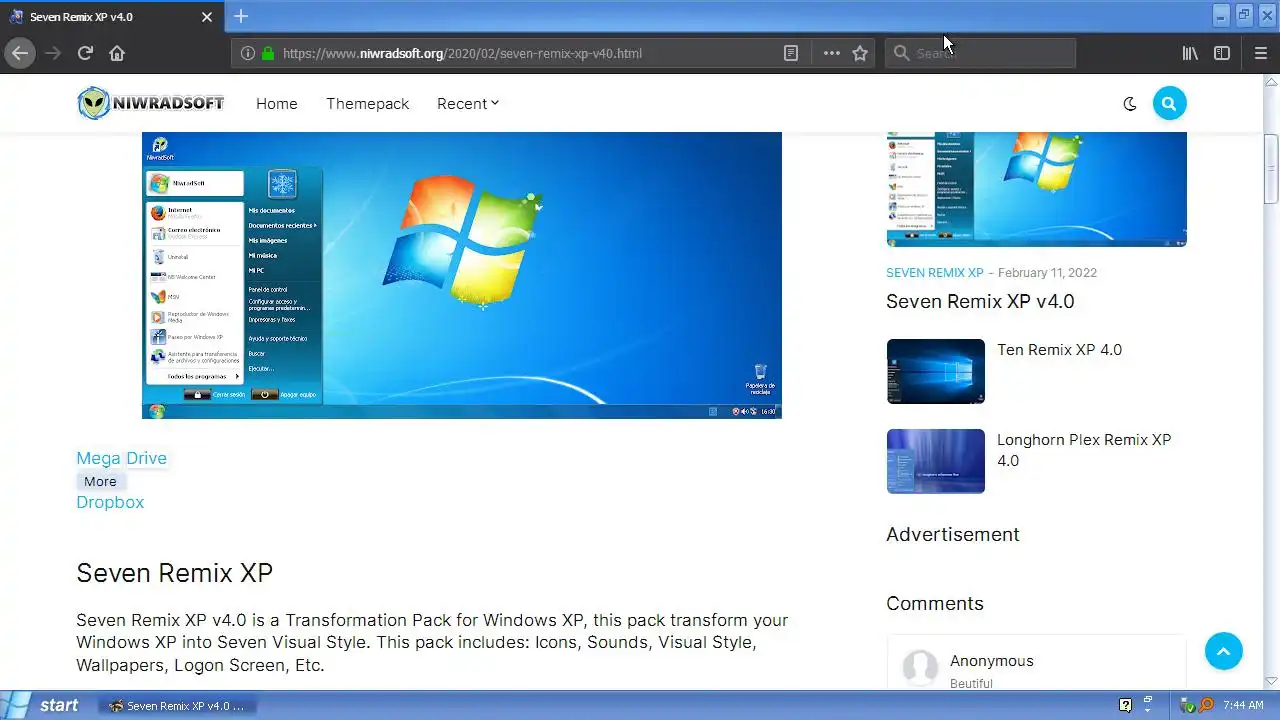This screenshot has width=1280, height=720.
Task: Go back with the browser back arrow
Action: click(20, 53)
